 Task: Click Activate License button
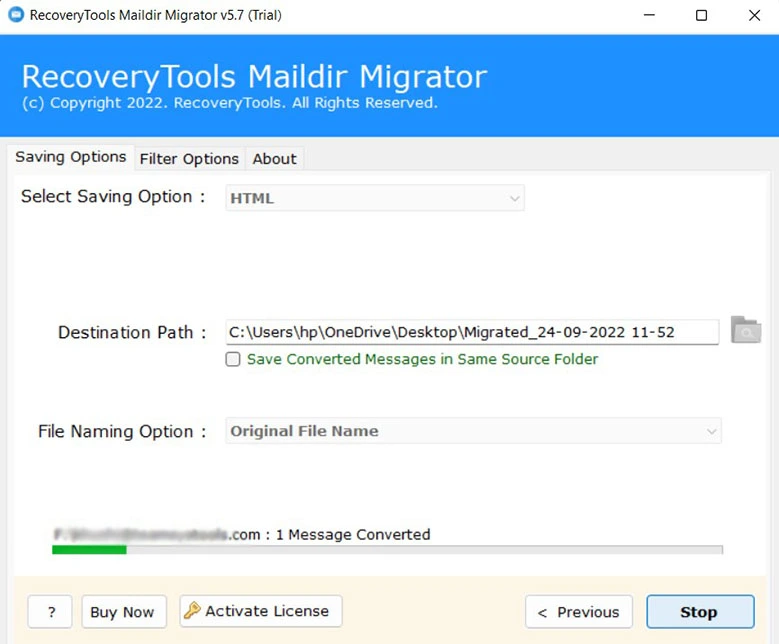click(261, 611)
